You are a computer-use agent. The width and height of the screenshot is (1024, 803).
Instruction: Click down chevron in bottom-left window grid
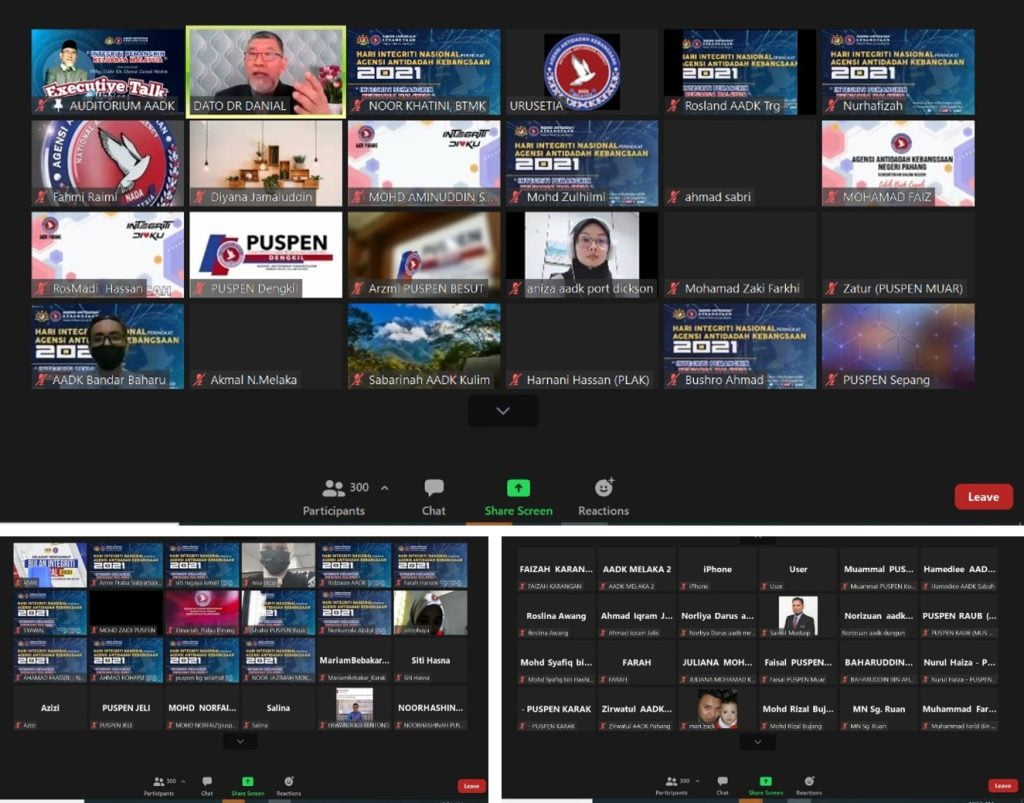coord(240,741)
